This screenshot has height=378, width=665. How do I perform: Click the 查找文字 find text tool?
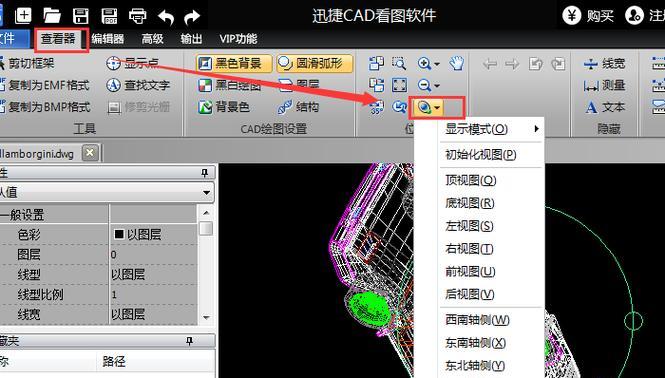point(138,85)
